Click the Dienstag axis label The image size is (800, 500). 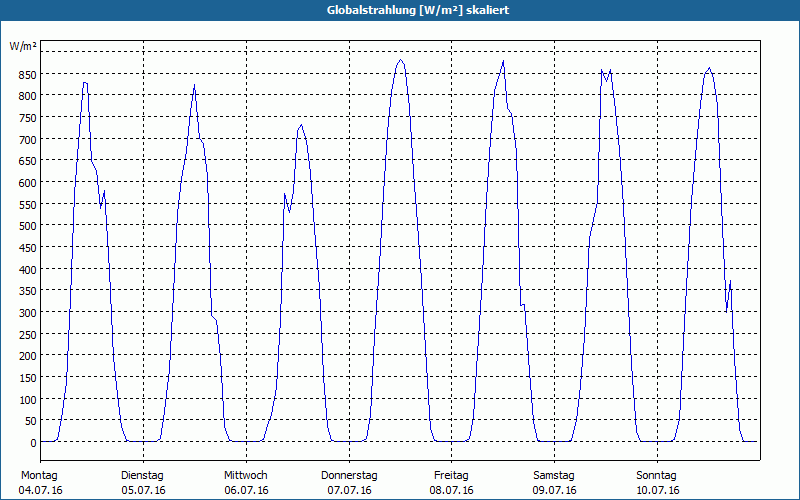(x=142, y=476)
